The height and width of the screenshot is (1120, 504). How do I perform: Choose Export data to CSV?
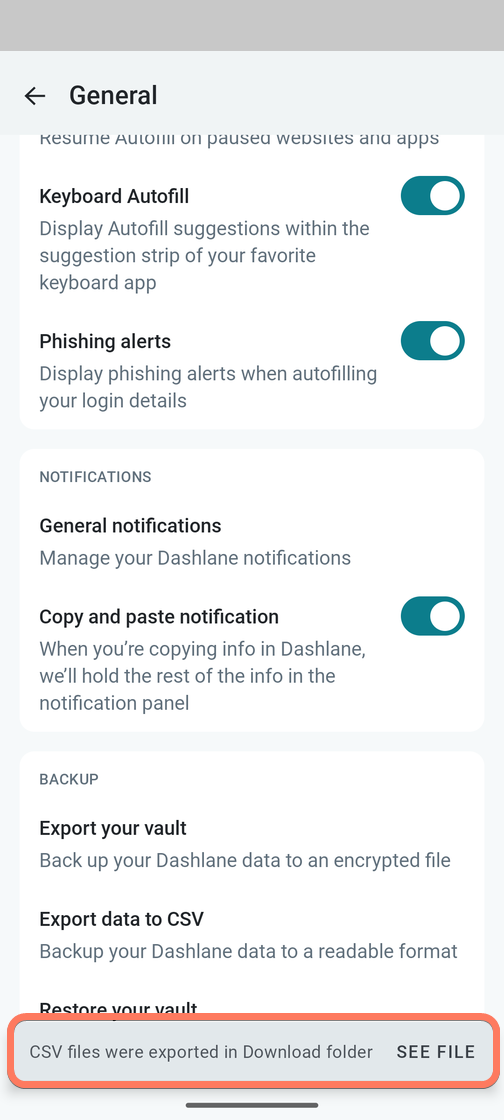pos(252,934)
